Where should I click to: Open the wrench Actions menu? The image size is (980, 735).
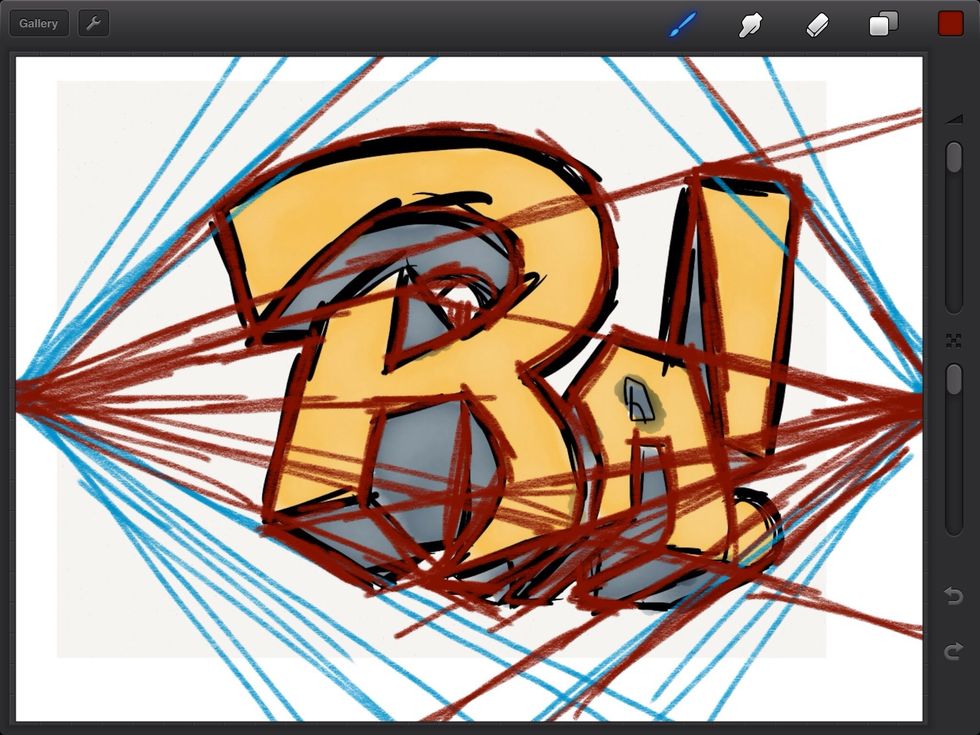tap(93, 24)
